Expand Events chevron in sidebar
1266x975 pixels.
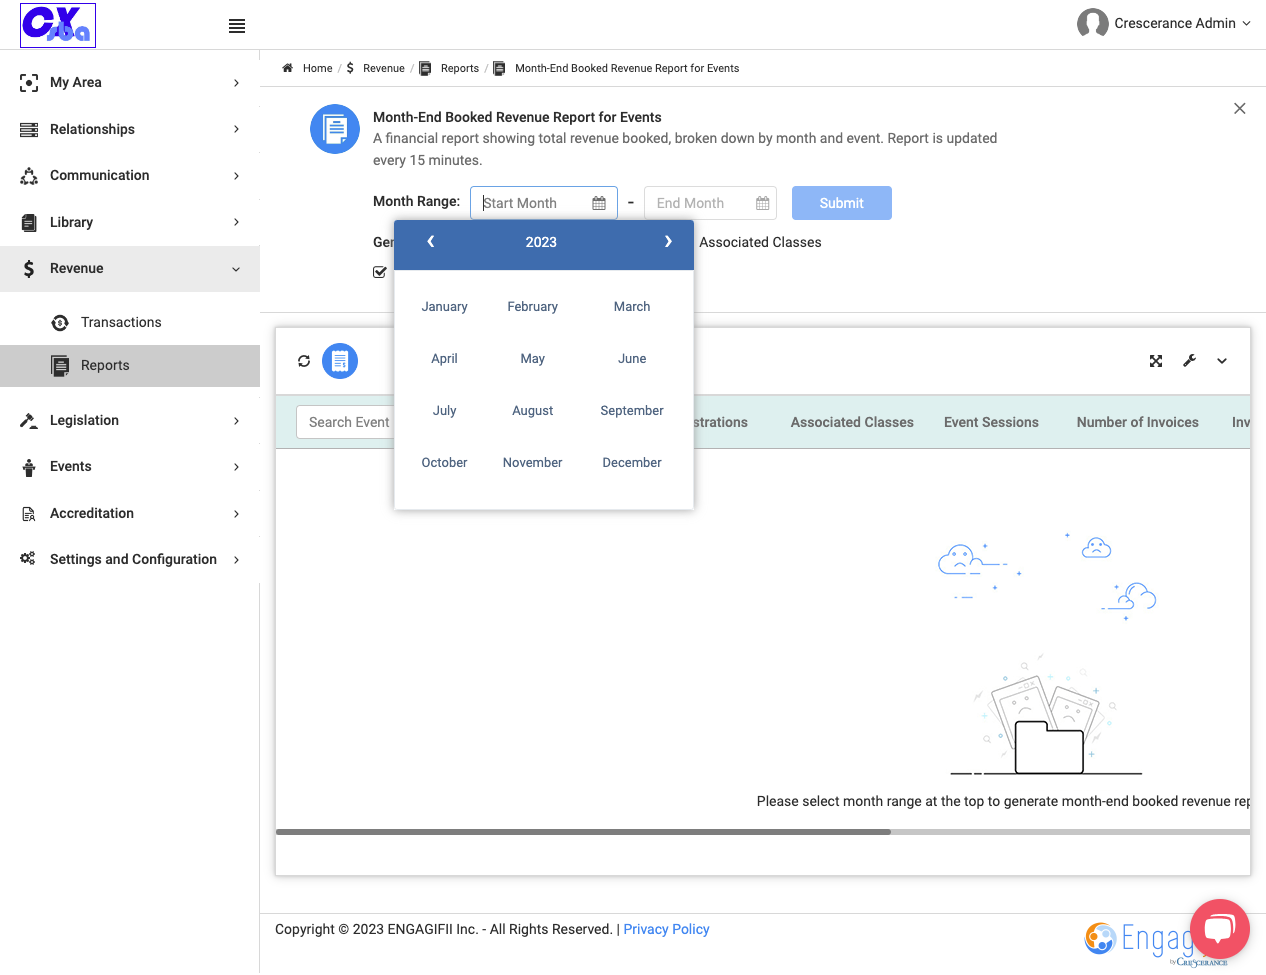[x=236, y=467]
